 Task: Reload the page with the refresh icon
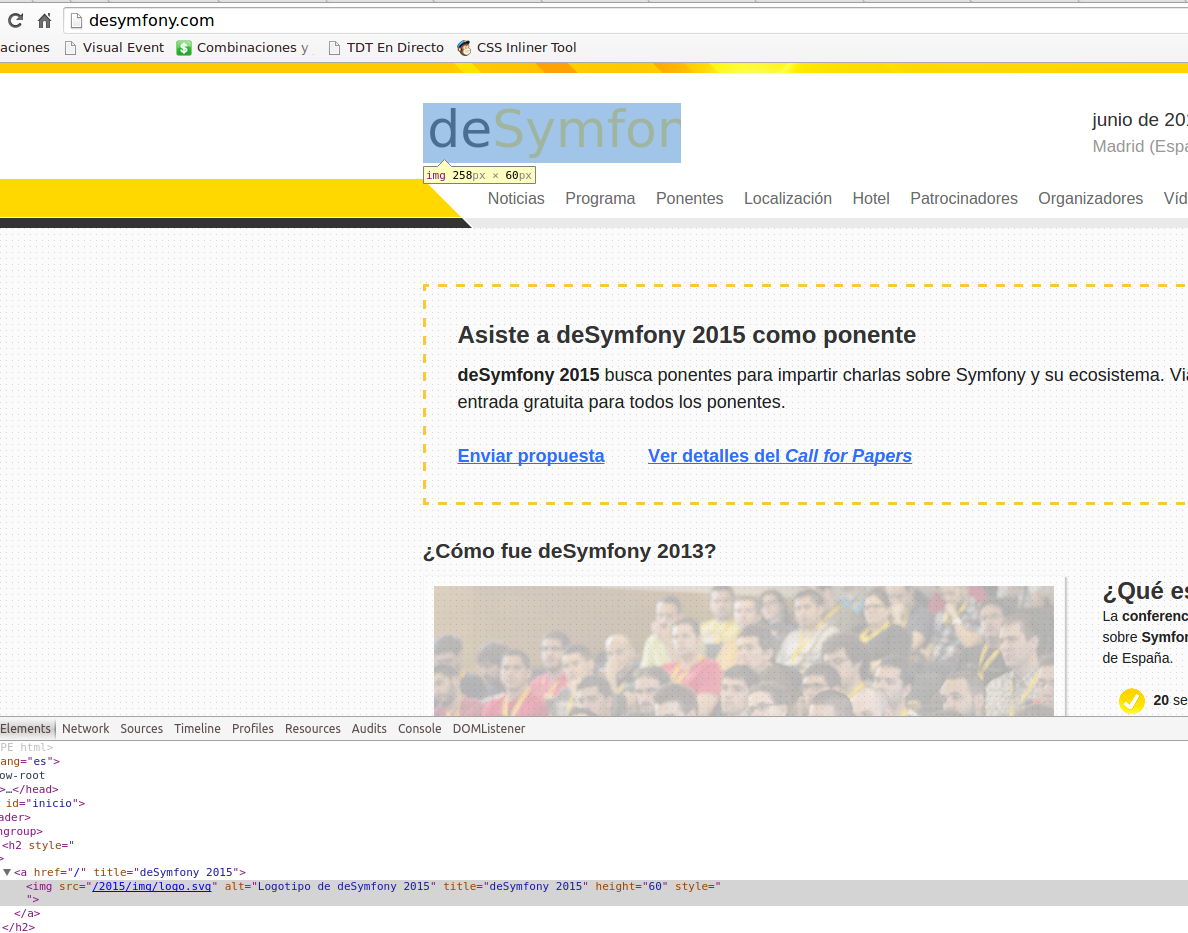15,20
